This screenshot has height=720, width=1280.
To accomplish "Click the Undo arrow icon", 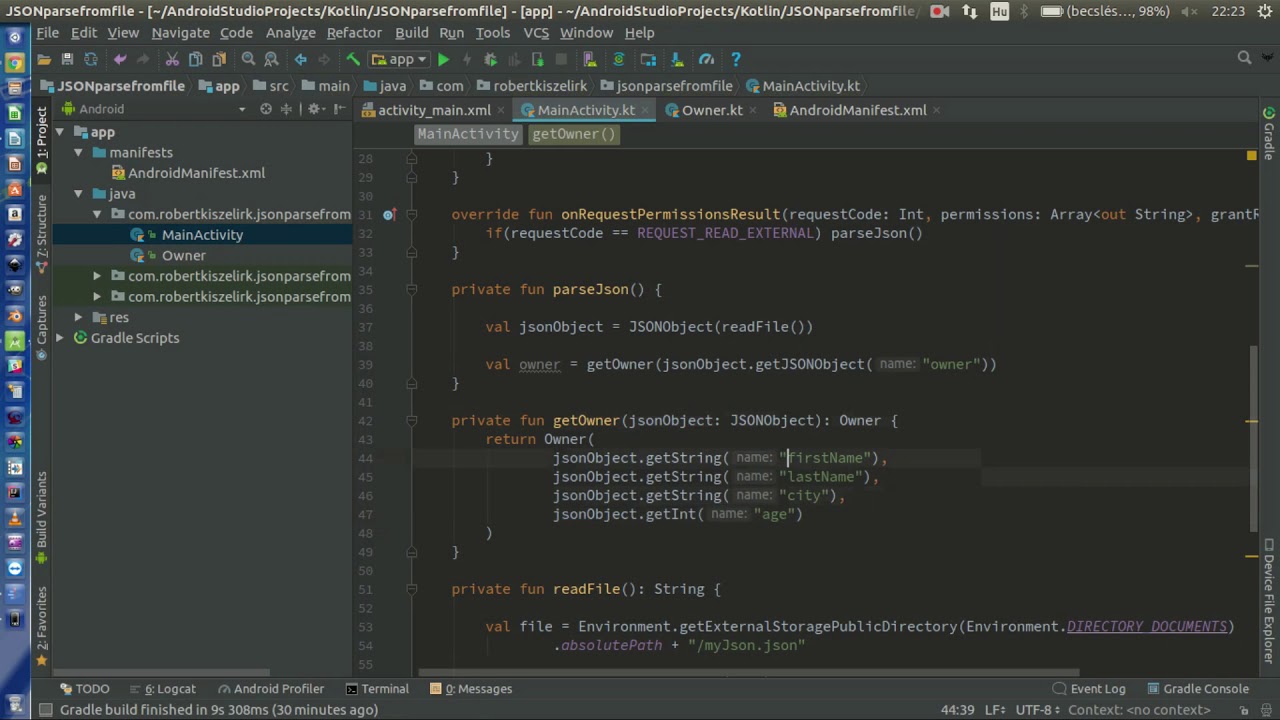I will pyautogui.click(x=120, y=59).
